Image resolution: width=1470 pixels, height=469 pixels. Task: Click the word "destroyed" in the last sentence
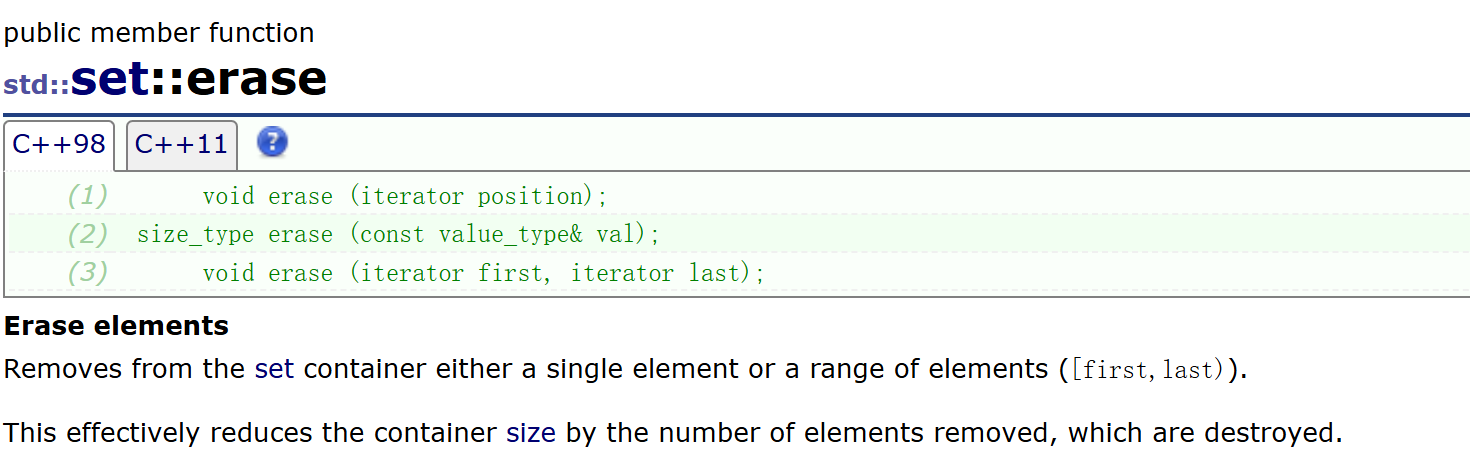coord(1268,433)
